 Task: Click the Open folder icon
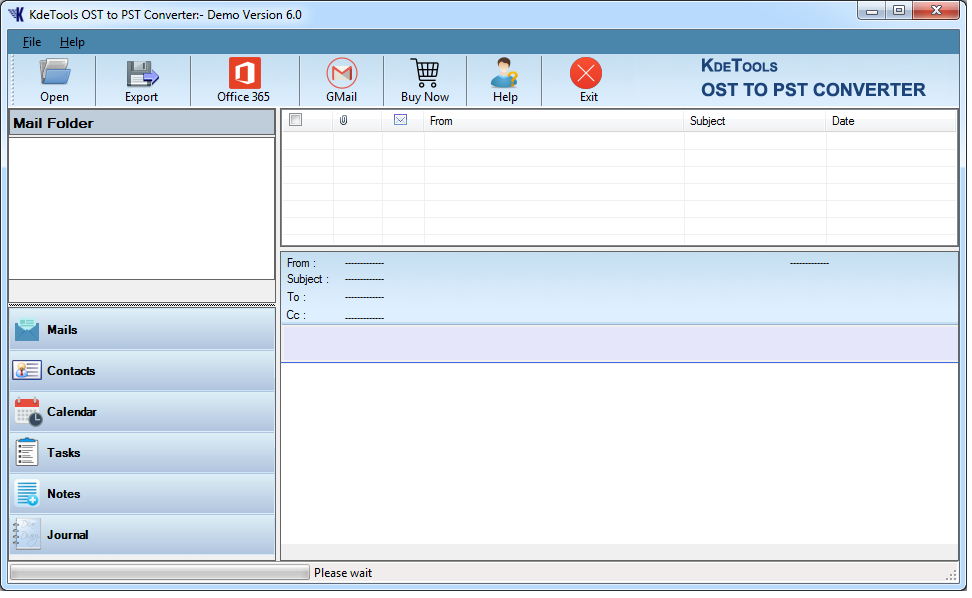click(55, 73)
